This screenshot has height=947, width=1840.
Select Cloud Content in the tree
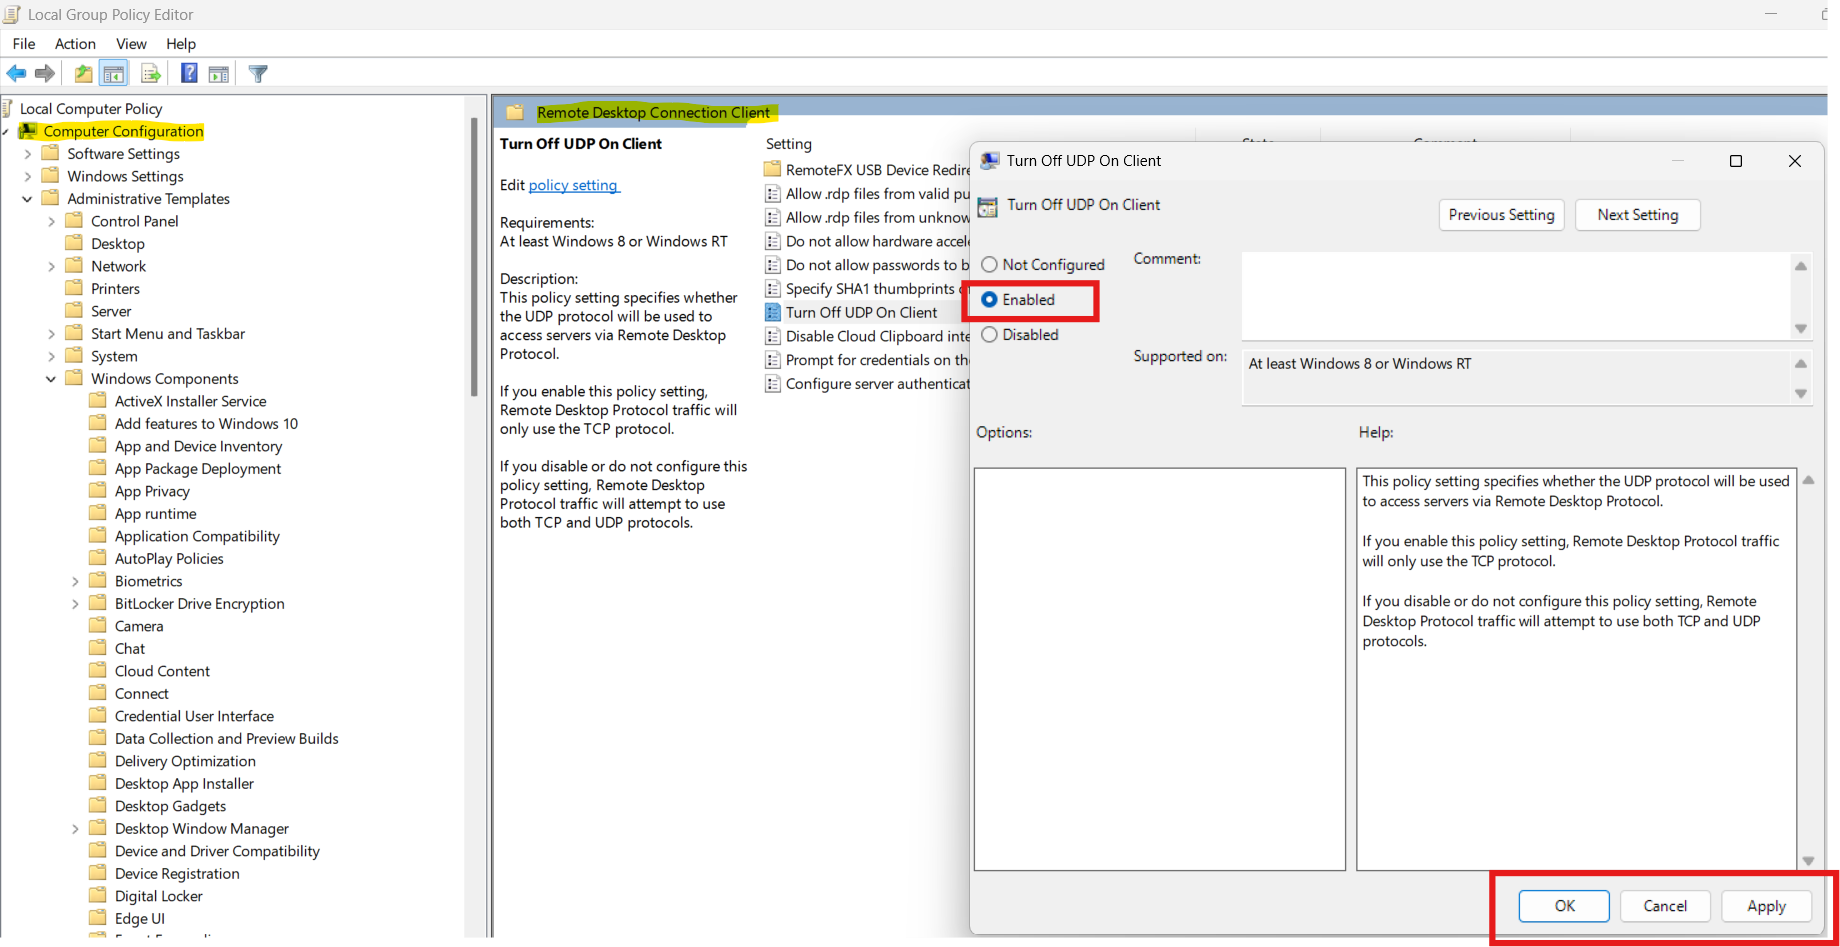tap(162, 671)
